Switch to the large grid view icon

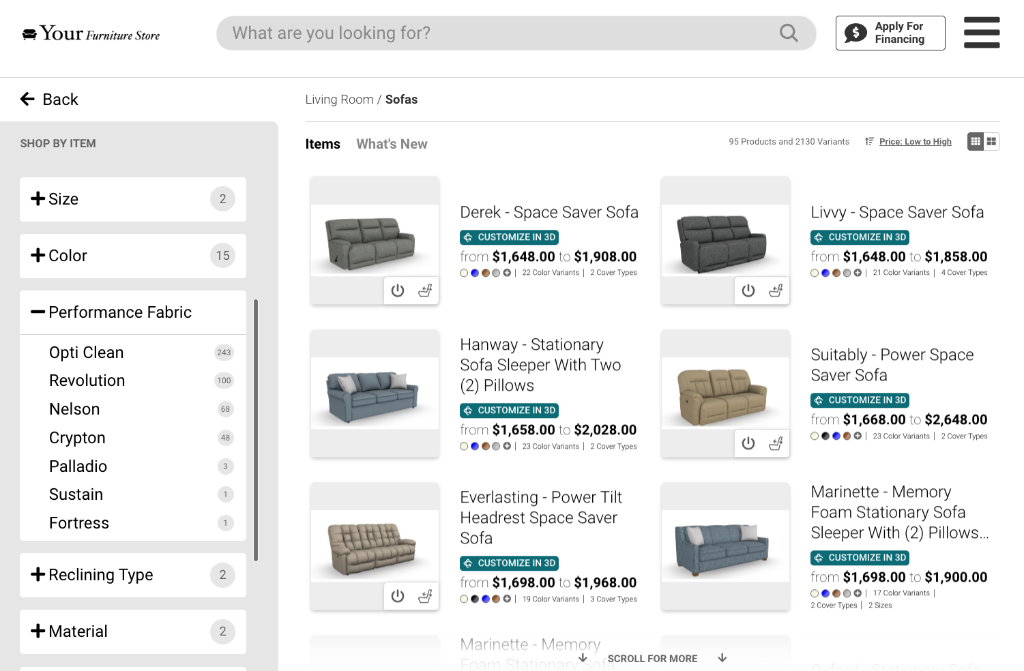(x=991, y=141)
